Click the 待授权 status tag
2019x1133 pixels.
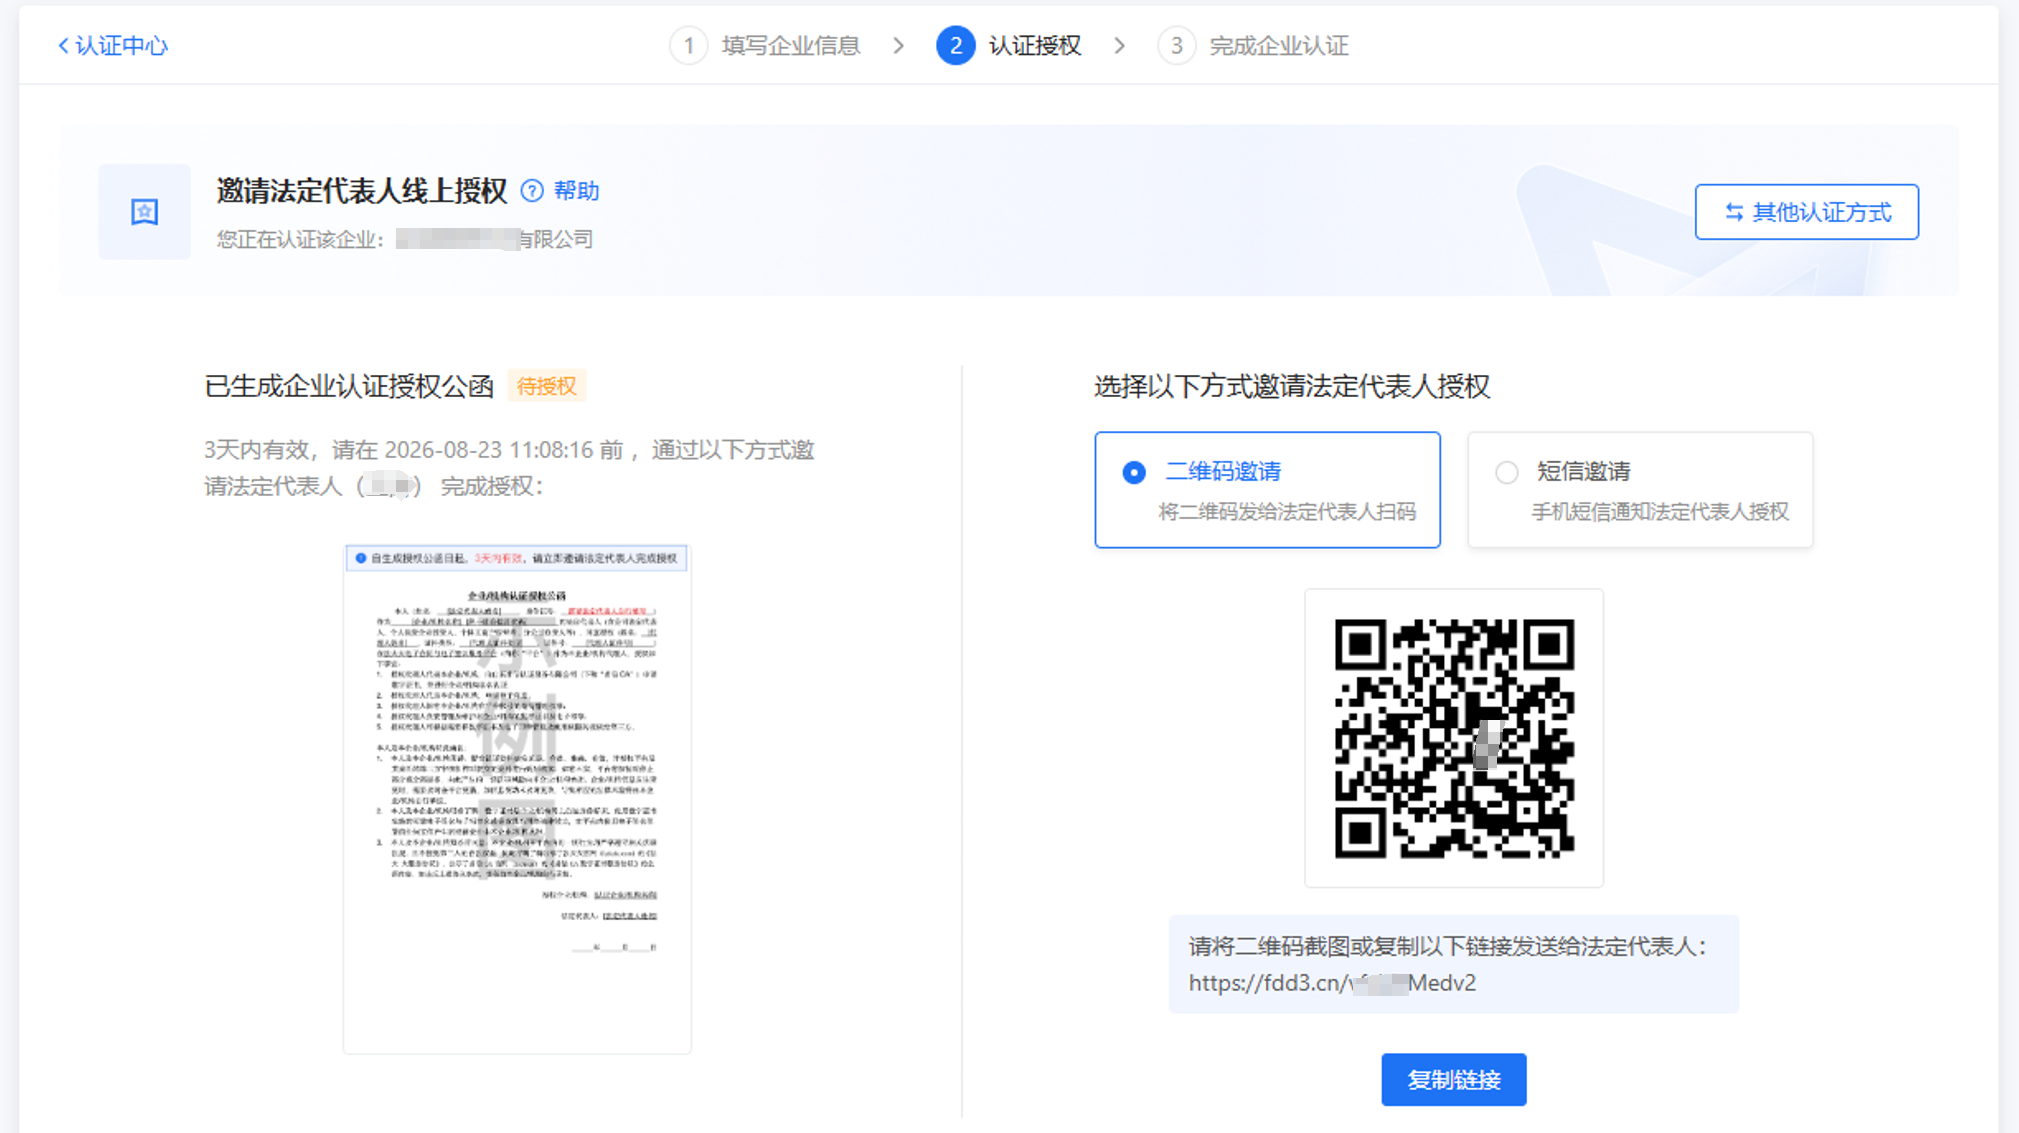pos(547,386)
